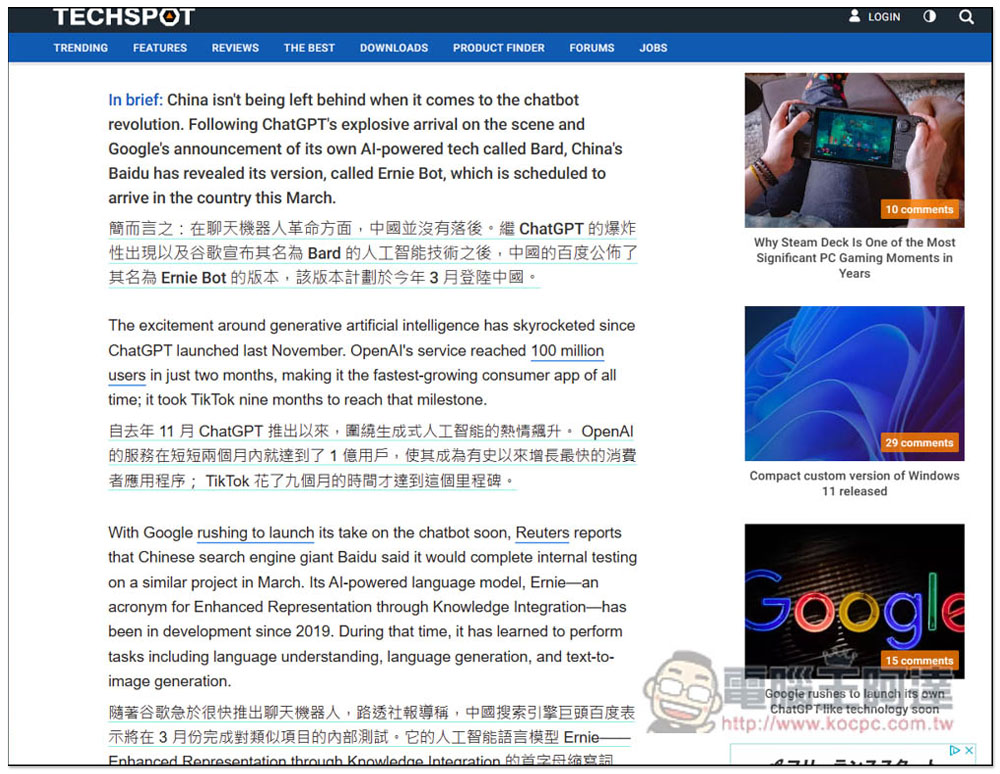Click the AdChoices triangle icon
This screenshot has height=774, width=1000.
click(955, 750)
